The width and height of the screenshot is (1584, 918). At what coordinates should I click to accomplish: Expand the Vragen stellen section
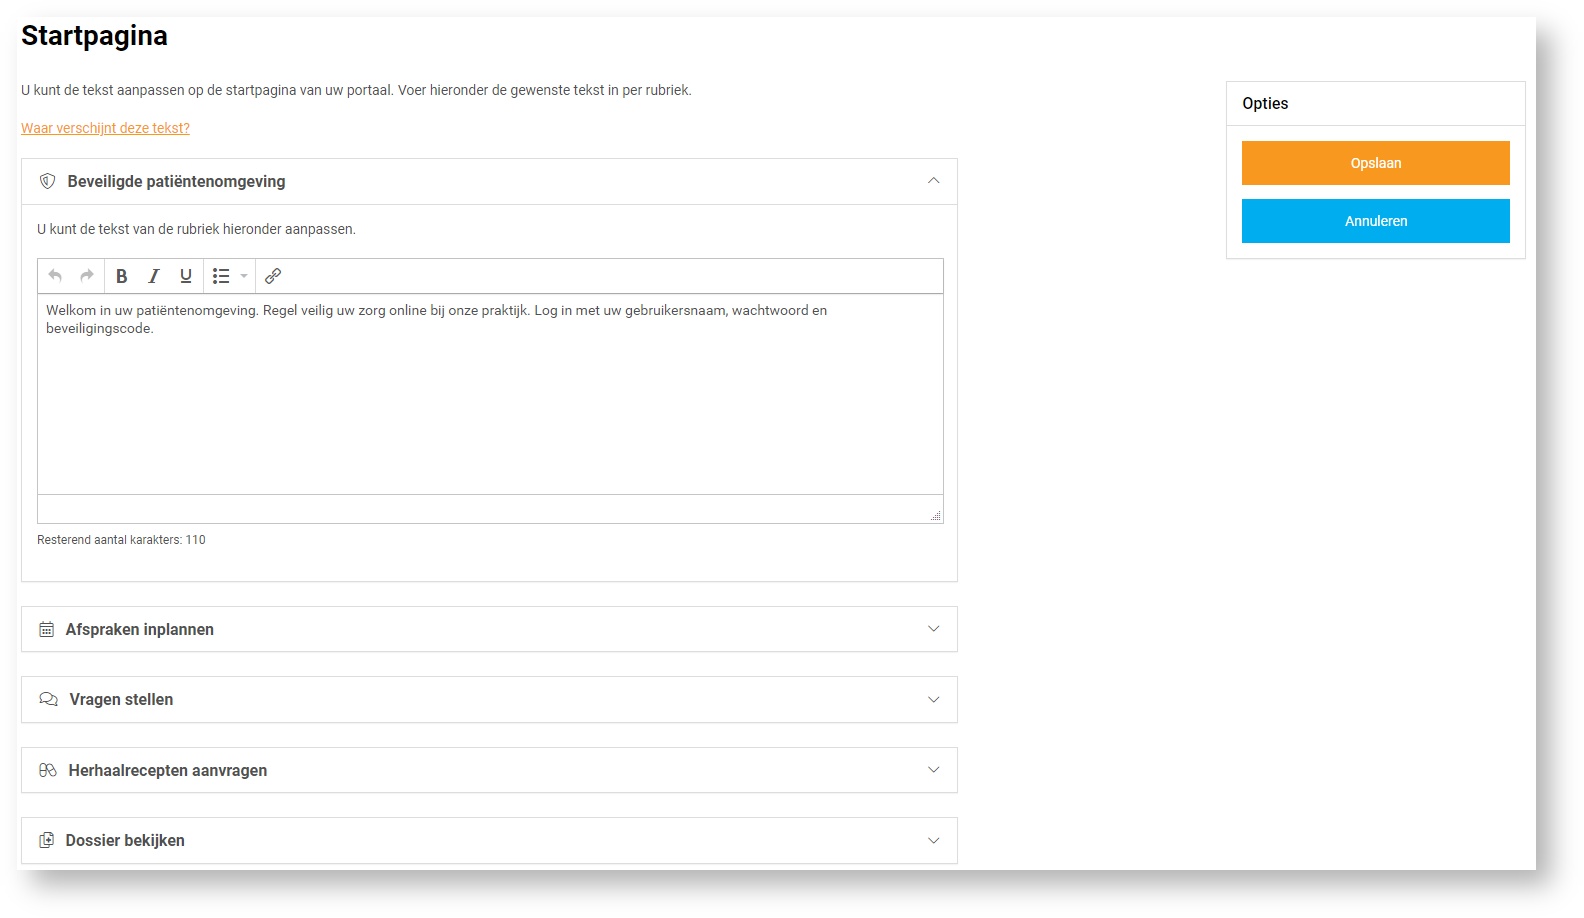click(x=933, y=699)
